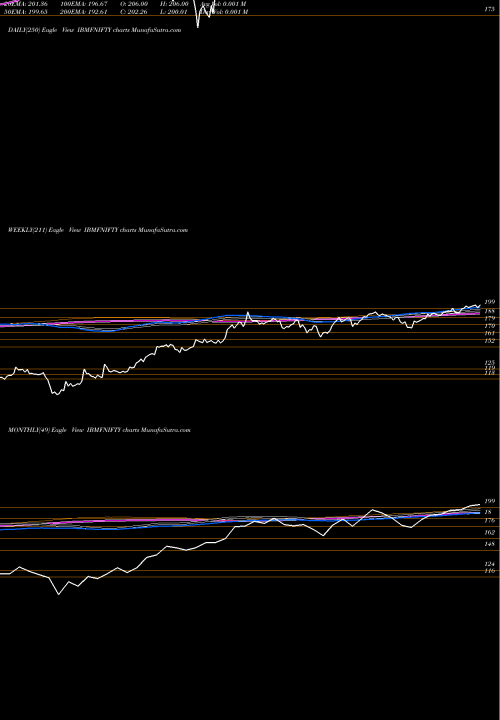Viewport: 500px width, 720px height.
Task: Click the 148 price label in monthly chart
Action: (489, 544)
